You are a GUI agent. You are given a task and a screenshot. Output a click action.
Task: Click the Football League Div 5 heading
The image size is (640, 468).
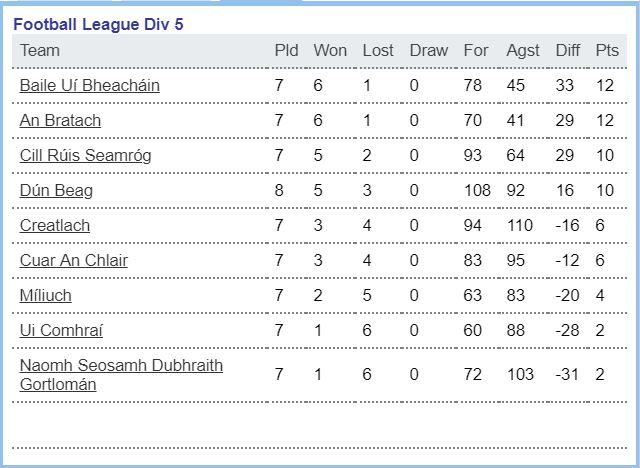98,24
